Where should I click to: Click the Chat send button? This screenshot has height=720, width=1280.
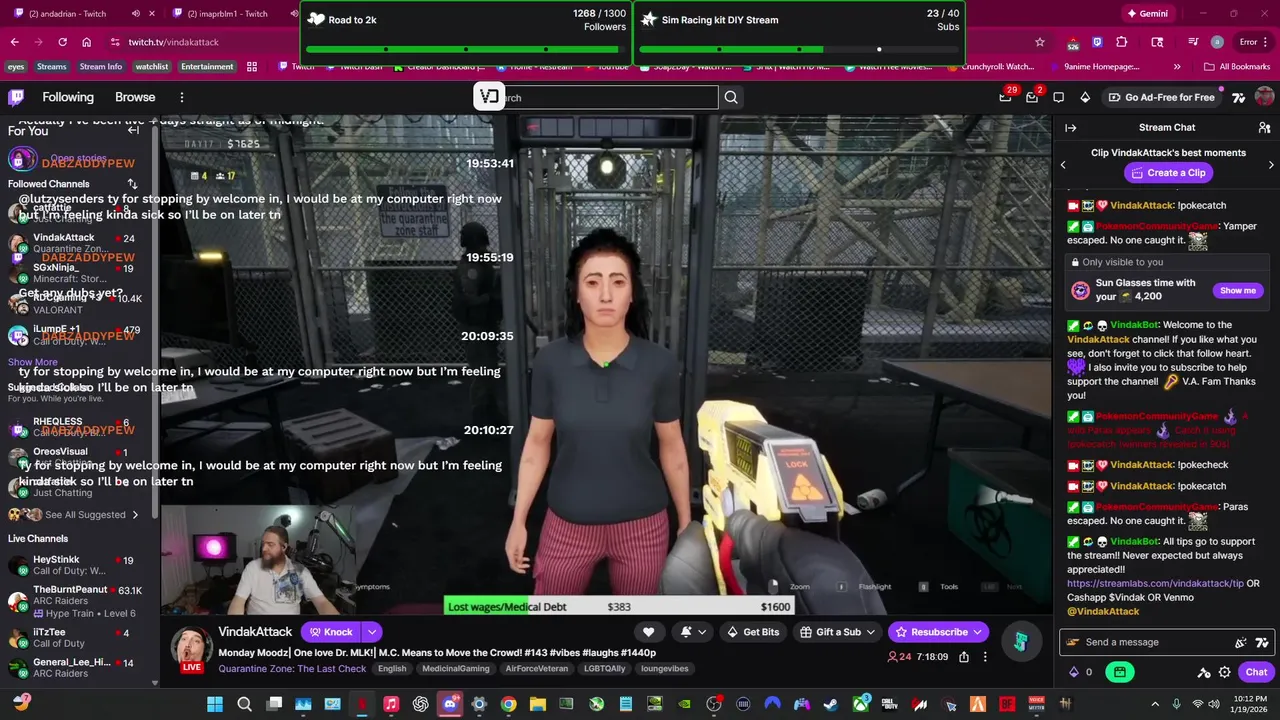(x=1256, y=672)
